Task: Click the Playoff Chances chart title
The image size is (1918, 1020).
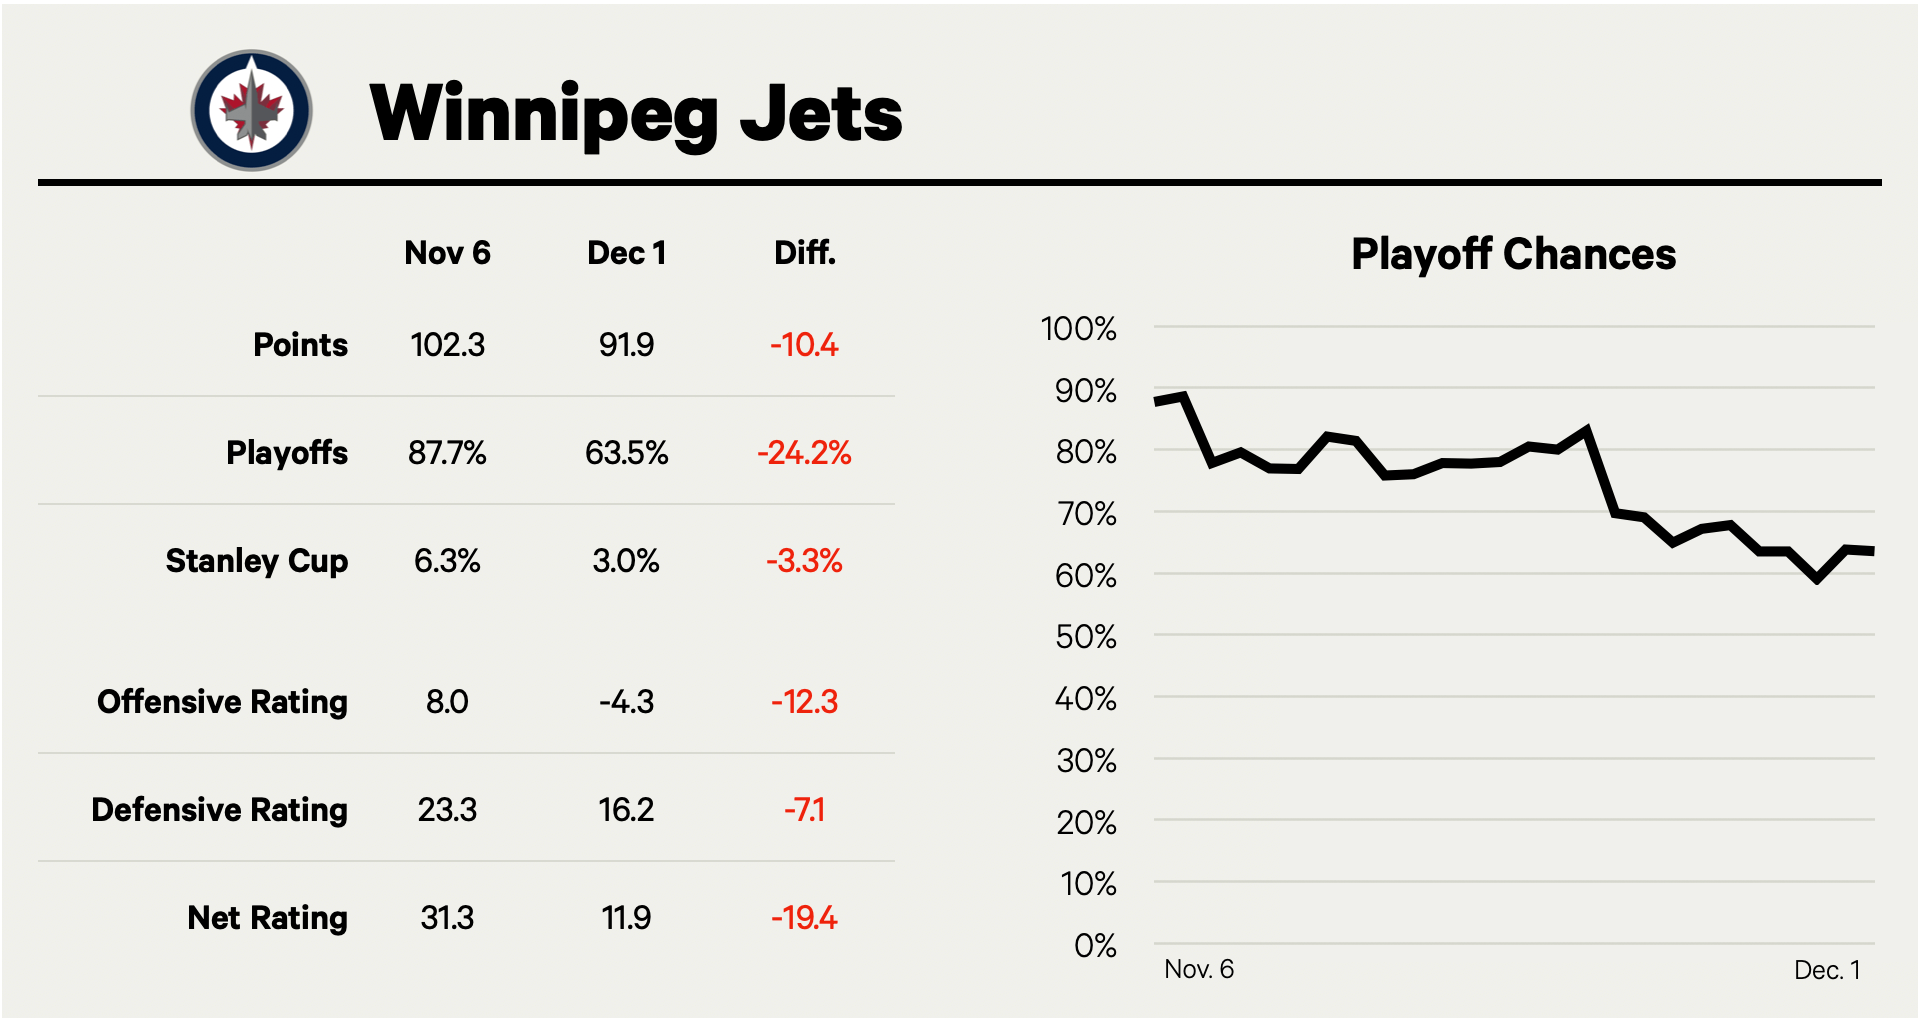Action: (x=1513, y=254)
